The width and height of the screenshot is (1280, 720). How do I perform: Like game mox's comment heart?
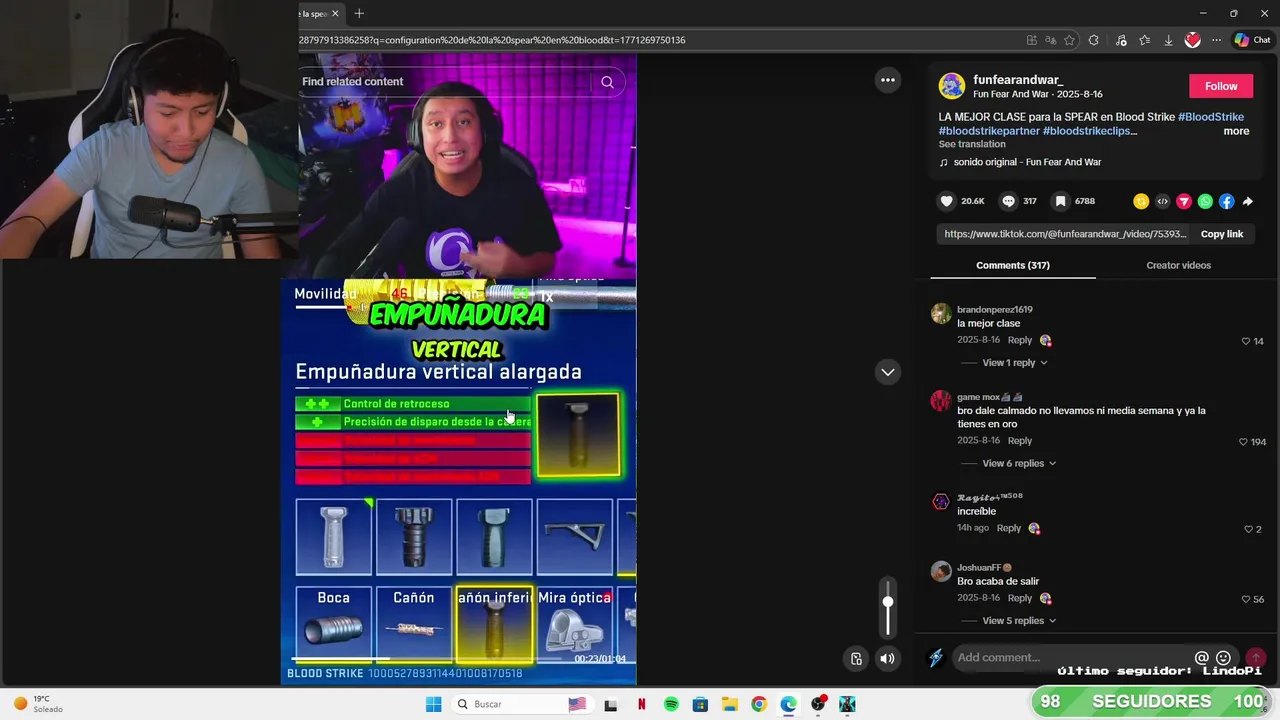(x=1243, y=442)
